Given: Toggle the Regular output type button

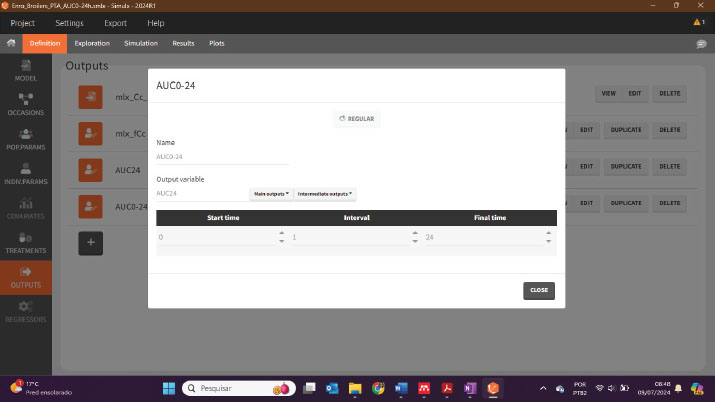Looking at the screenshot, I should 357,118.
